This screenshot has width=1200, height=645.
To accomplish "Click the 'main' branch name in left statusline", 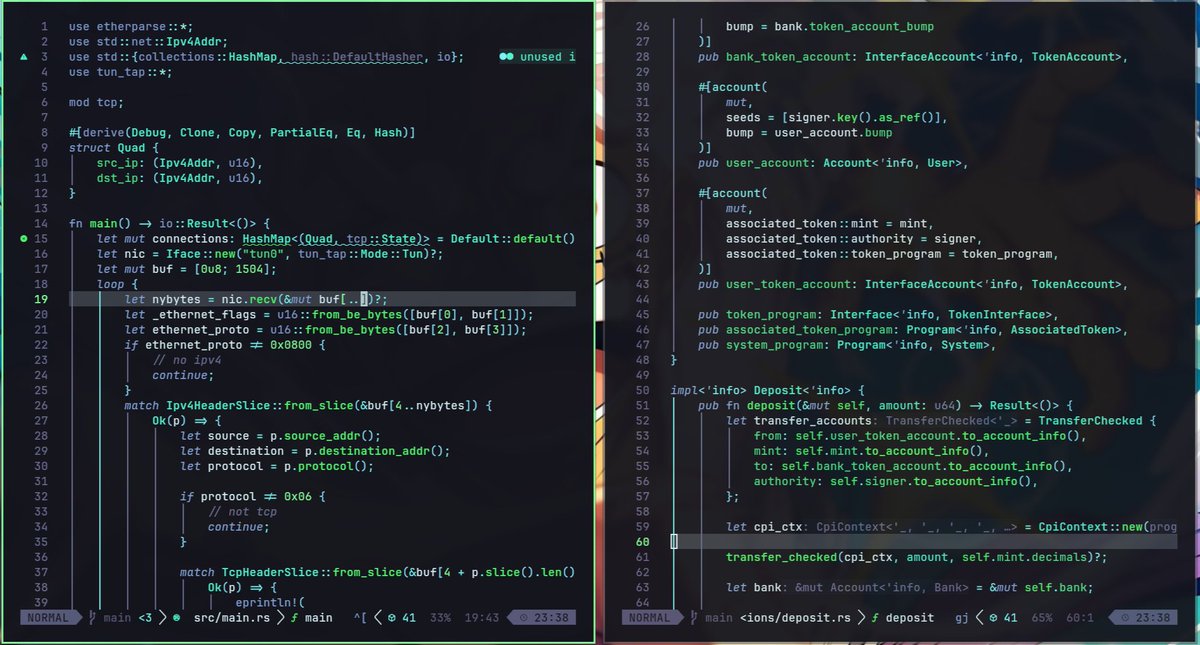I will 117,618.
